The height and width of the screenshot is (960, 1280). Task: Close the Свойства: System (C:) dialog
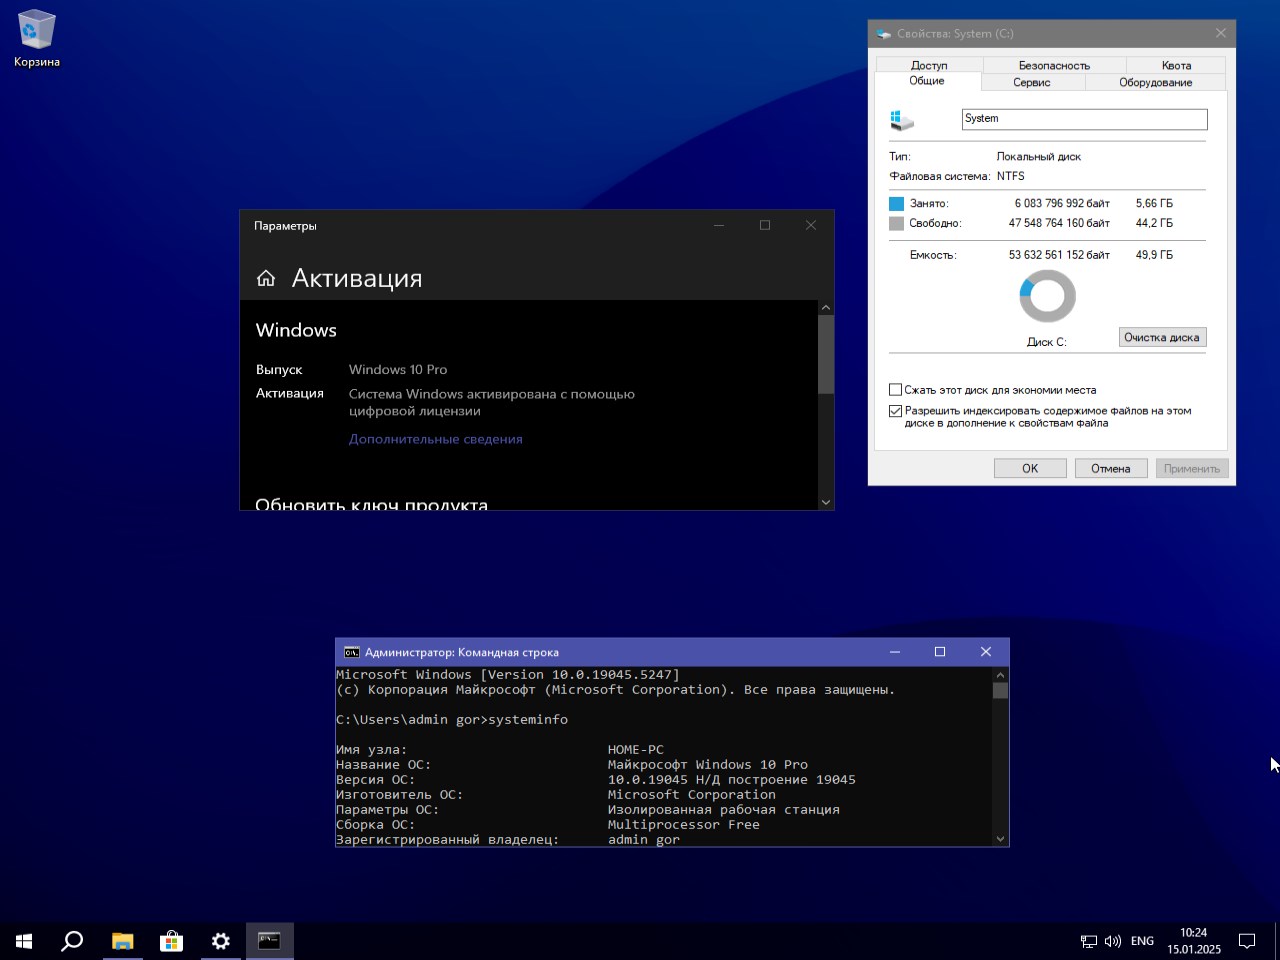pyautogui.click(x=1220, y=33)
